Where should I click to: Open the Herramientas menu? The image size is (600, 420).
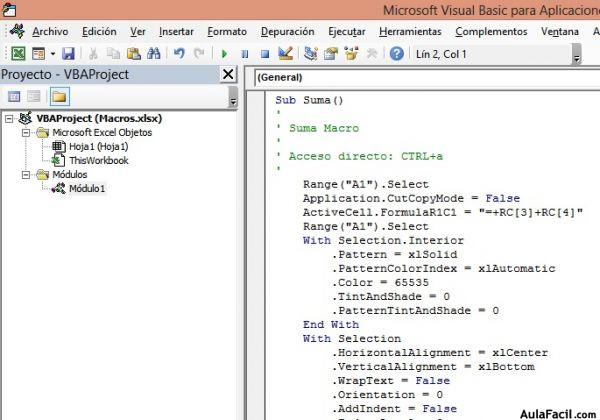tap(410, 32)
